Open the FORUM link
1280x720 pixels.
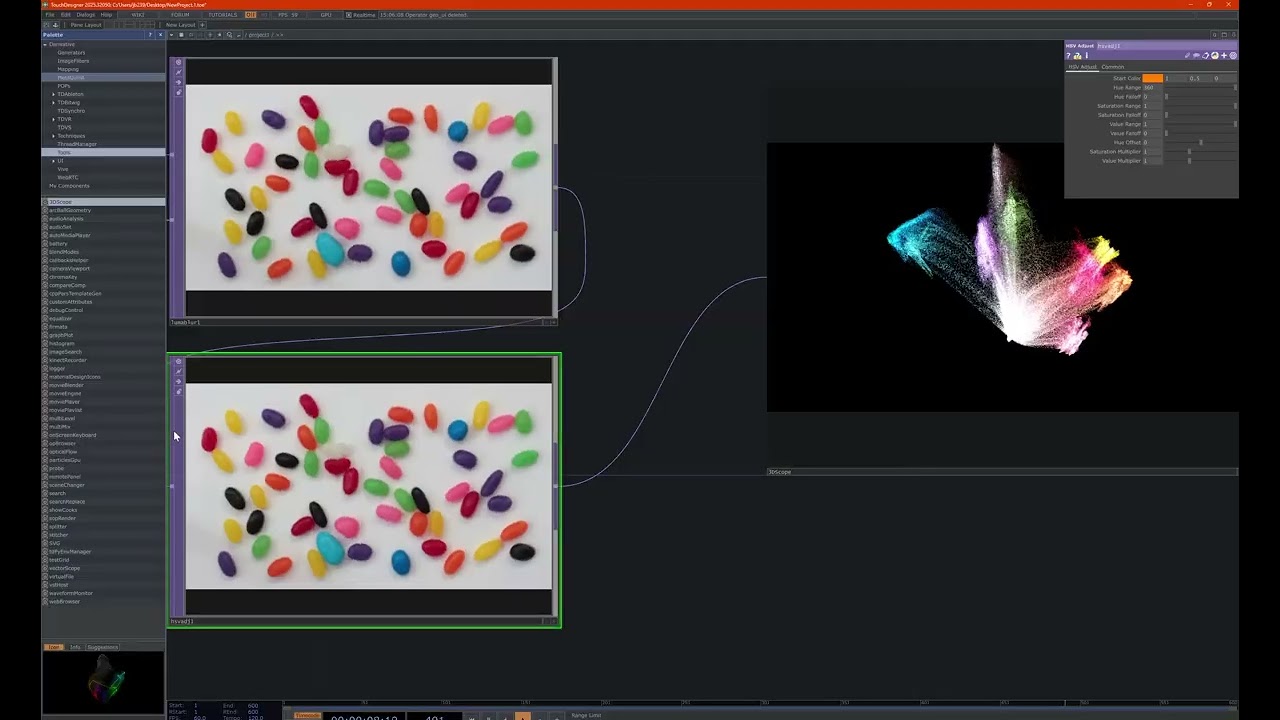click(x=180, y=15)
